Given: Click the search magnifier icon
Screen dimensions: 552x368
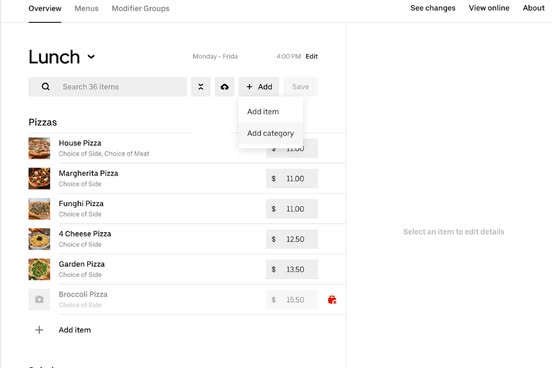Looking at the screenshot, I should pos(45,87).
